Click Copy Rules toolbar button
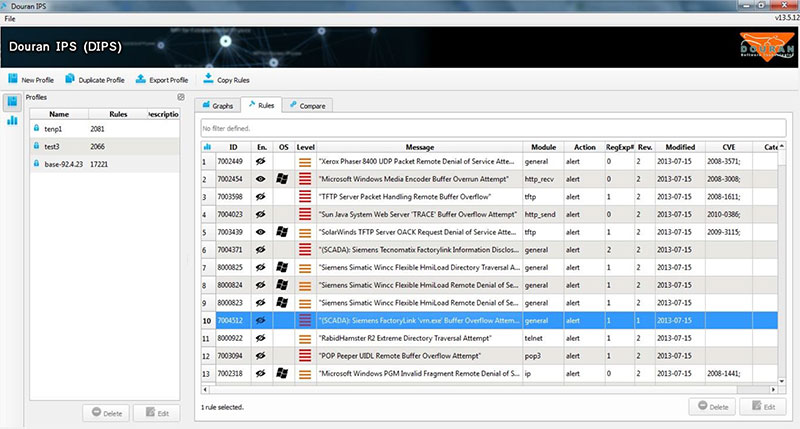The width and height of the screenshot is (800, 429). coord(227,80)
